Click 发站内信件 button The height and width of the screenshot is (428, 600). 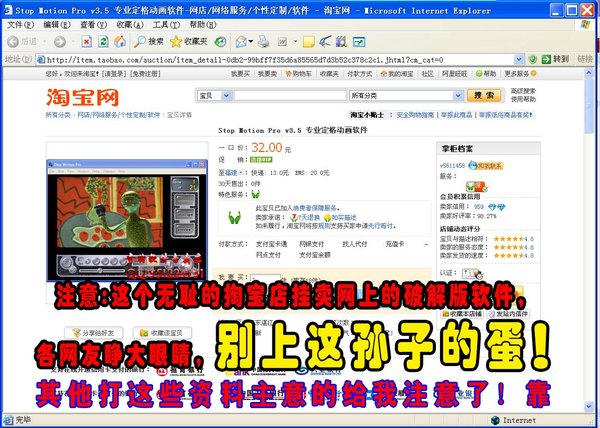(x=508, y=314)
